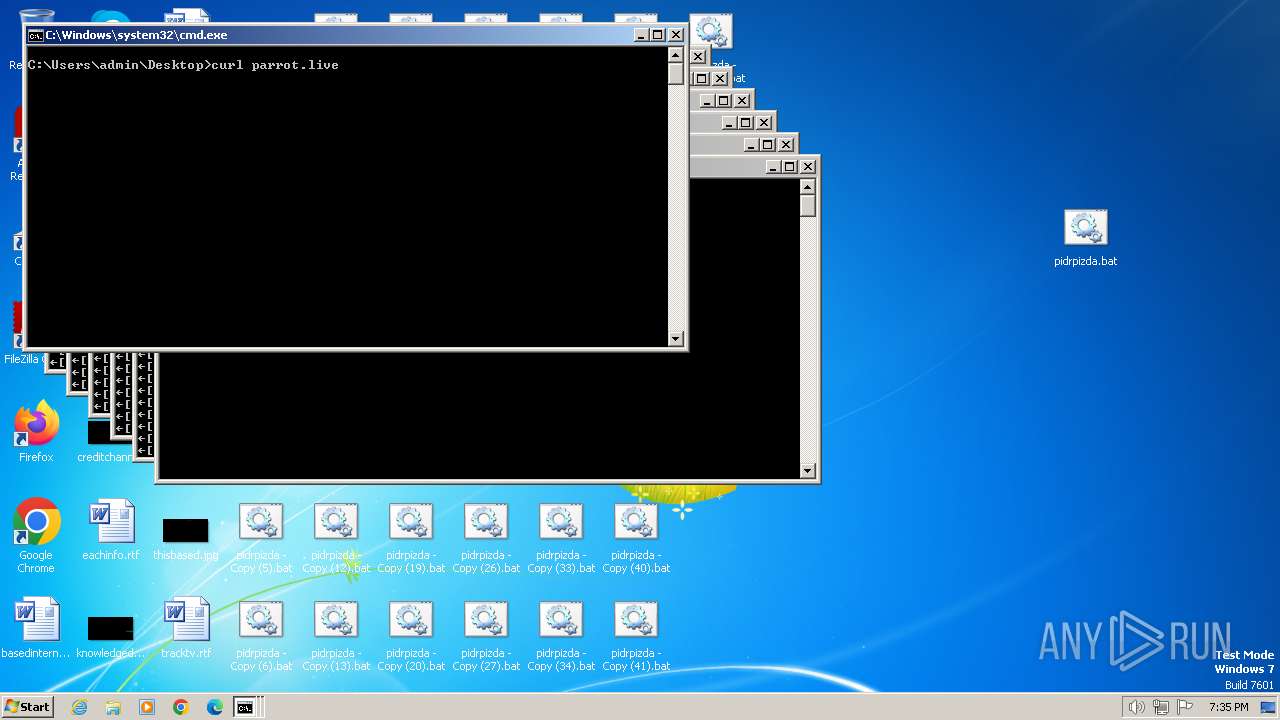
Task: Open pidrpizda - Copy (33).bat
Action: coord(561,538)
